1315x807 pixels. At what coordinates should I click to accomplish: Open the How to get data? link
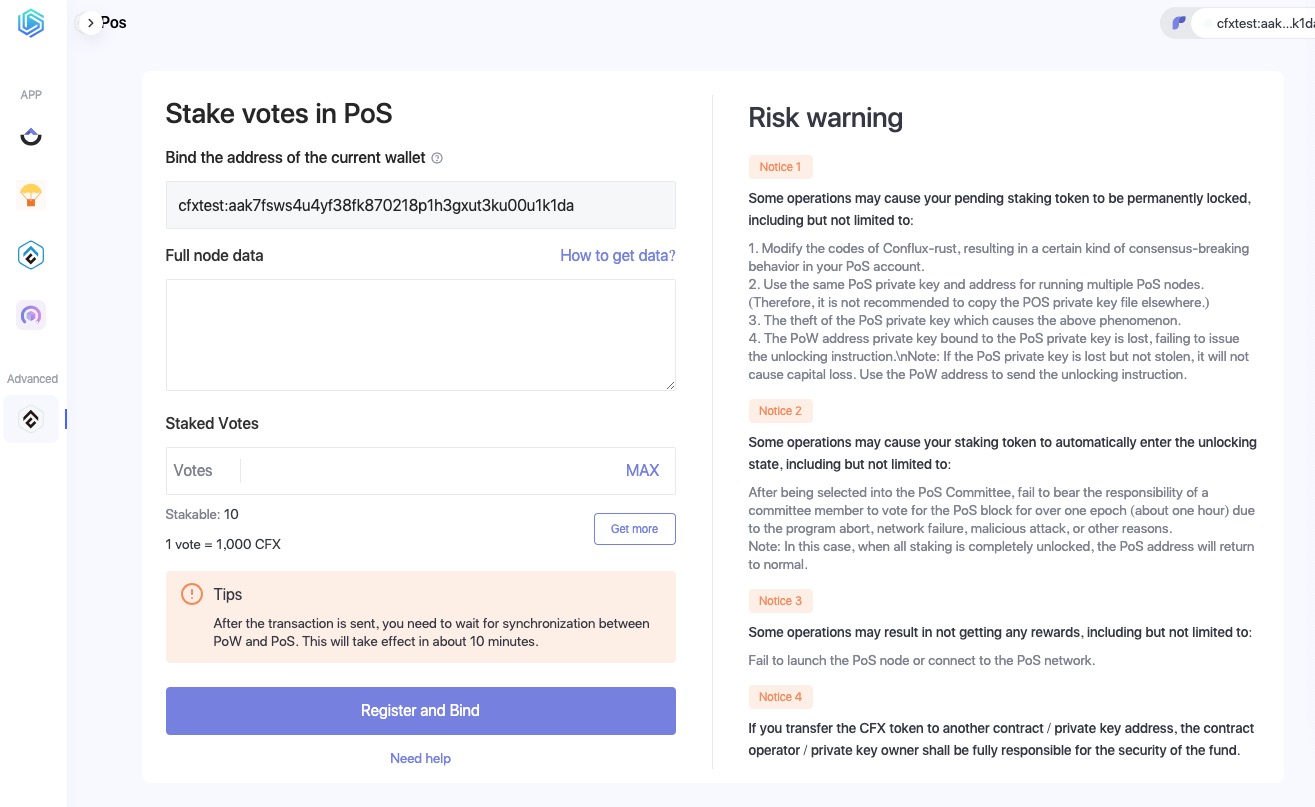617,255
